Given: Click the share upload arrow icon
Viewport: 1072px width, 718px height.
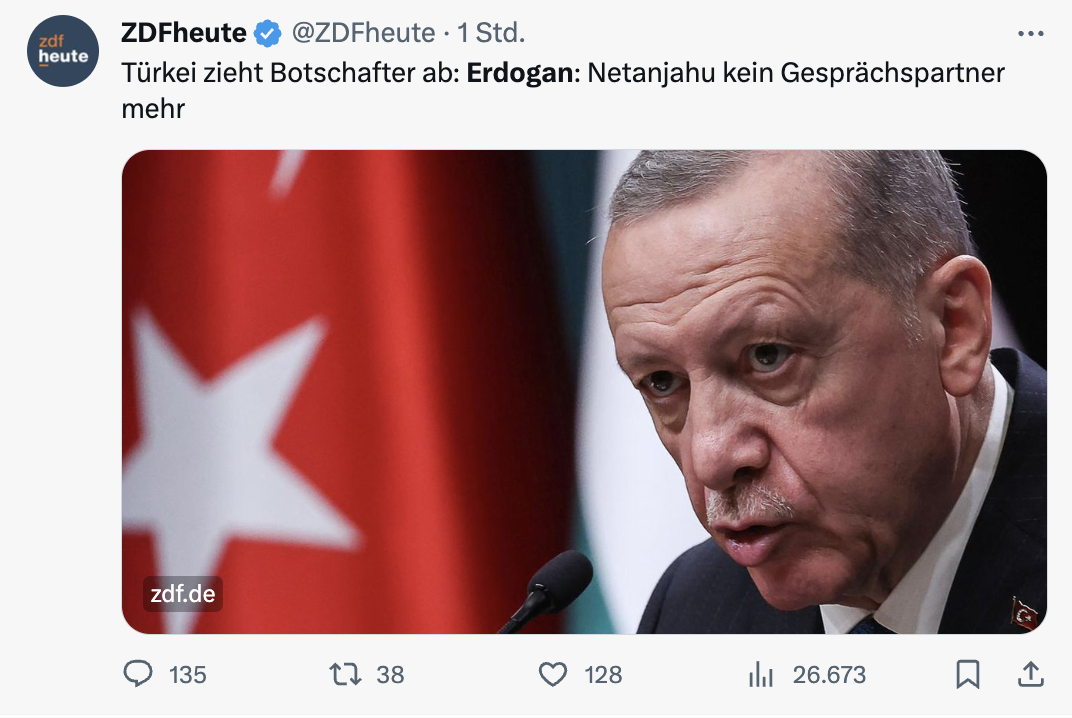Looking at the screenshot, I should pyautogui.click(x=1029, y=675).
